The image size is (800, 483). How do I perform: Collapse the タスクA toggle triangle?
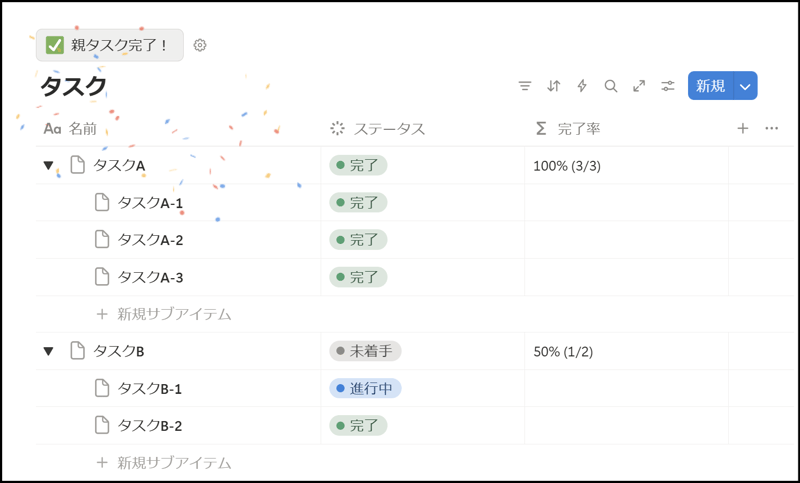[x=48, y=166]
